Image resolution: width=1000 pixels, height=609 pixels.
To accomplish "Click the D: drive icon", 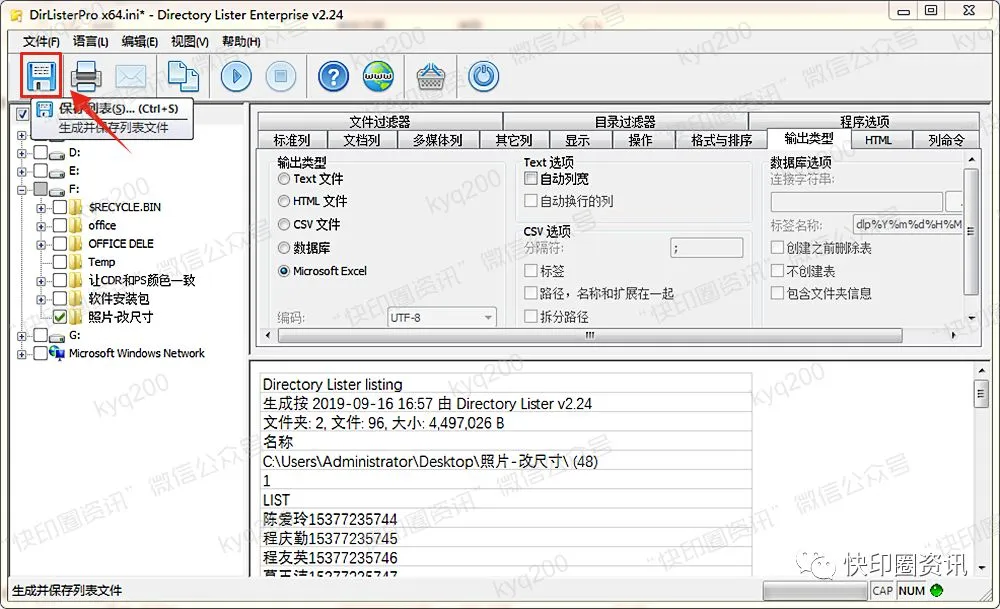I will 57,153.
